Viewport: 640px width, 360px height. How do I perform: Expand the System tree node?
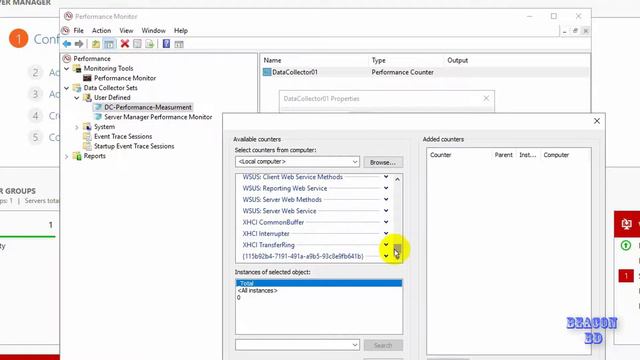tap(77, 127)
